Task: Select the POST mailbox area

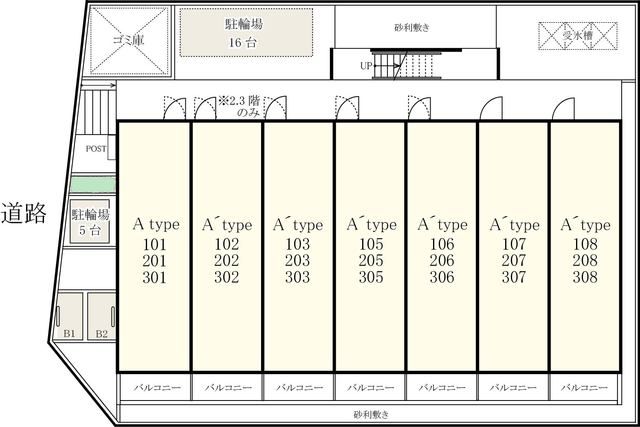Action: tap(96, 149)
